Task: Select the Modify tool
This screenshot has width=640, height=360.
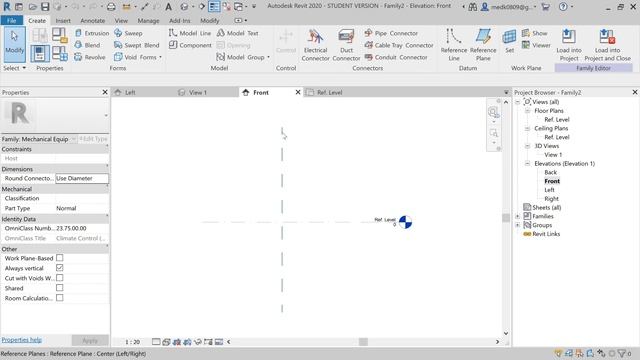Action: pyautogui.click(x=15, y=44)
